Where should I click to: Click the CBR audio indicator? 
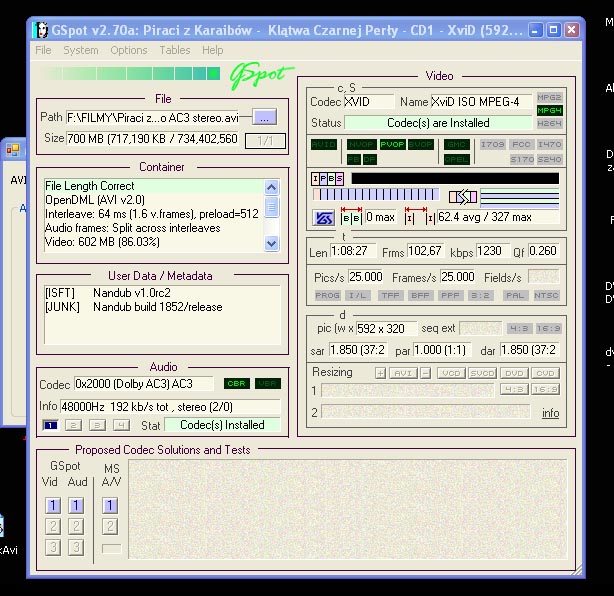click(237, 384)
